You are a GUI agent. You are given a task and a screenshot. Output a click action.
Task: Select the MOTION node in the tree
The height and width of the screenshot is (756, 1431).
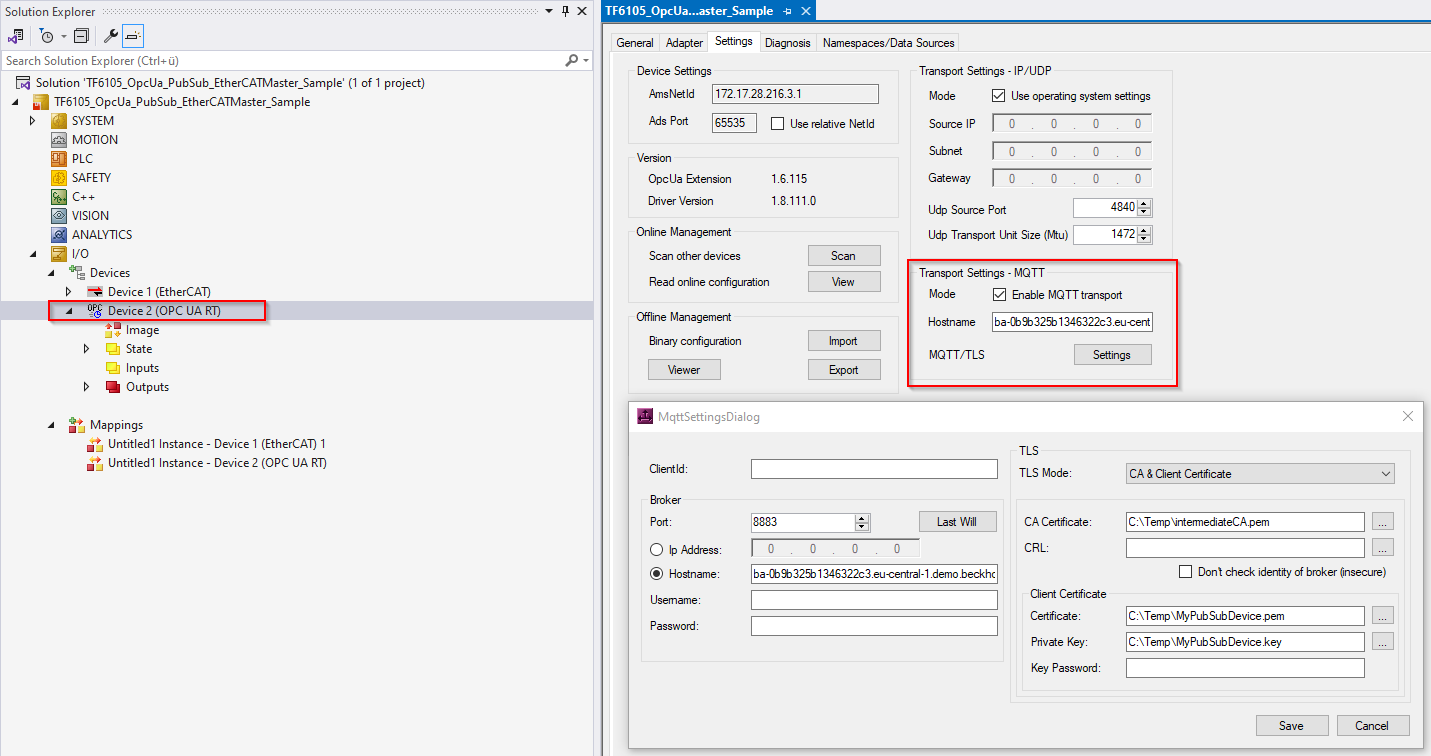[94, 140]
